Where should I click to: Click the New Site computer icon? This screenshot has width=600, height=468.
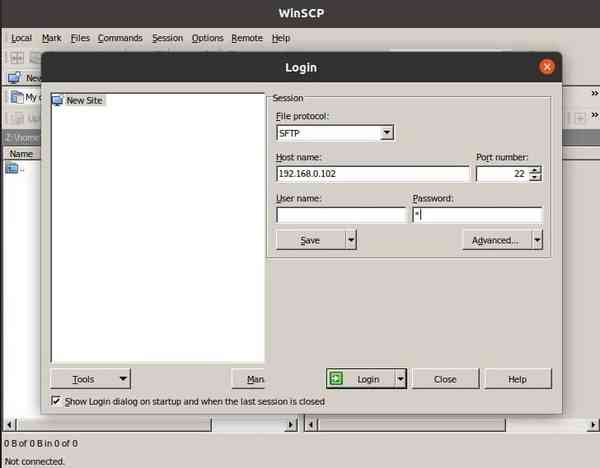pos(58,101)
